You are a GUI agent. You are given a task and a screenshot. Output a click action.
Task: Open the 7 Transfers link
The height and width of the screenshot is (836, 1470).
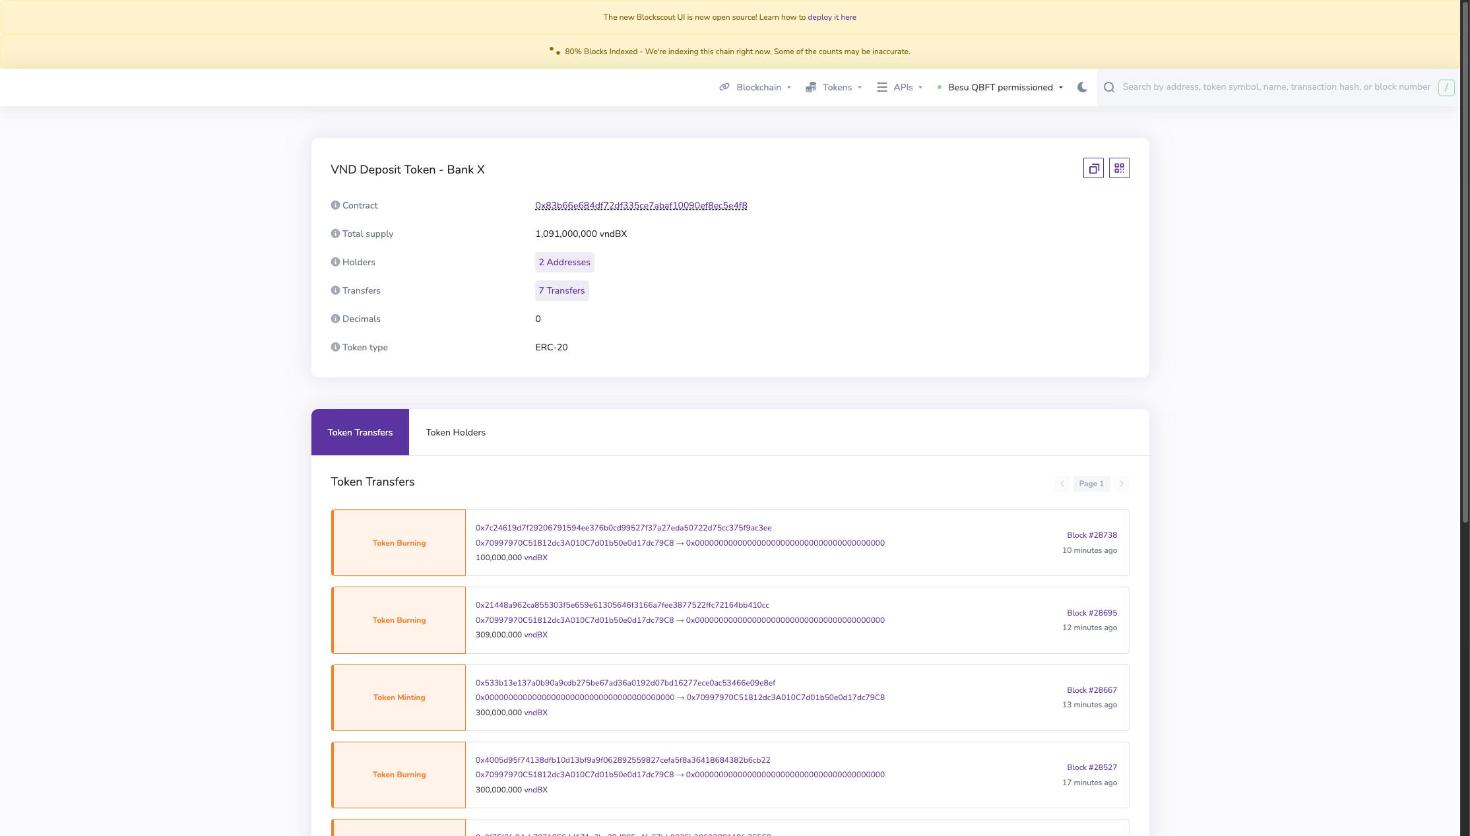[562, 290]
